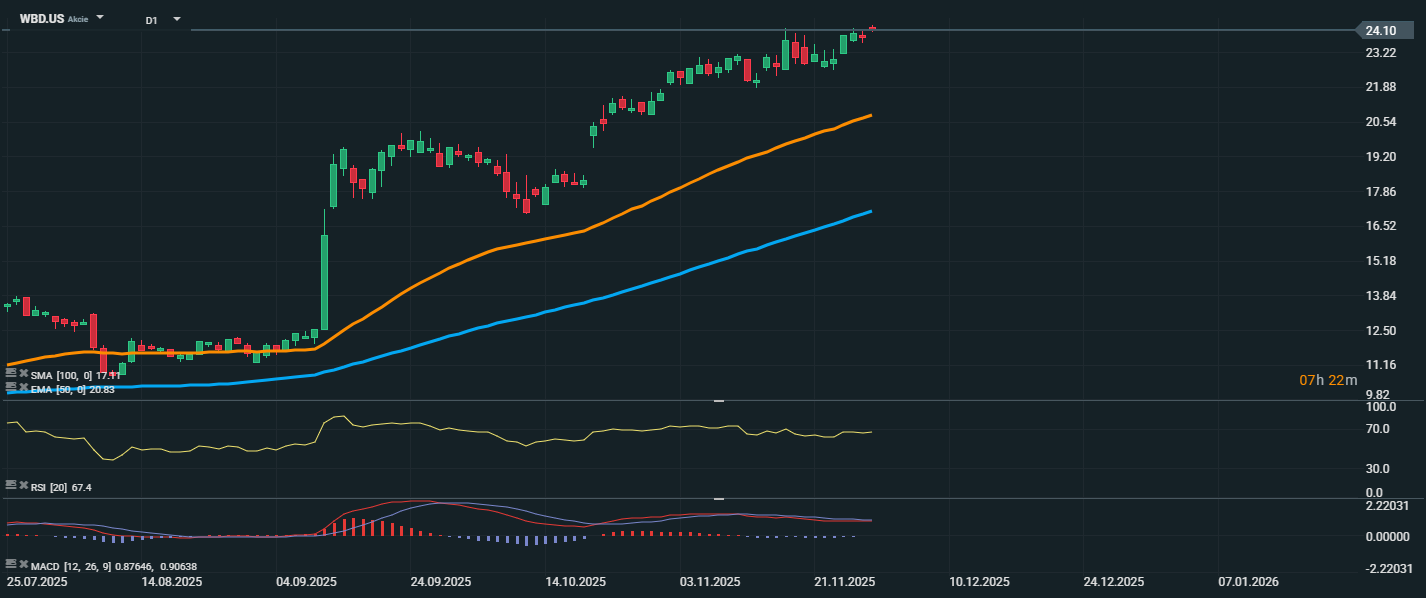Screen dimensions: 1426x598
Task: Click the candle countdown timer 07h 22m
Action: (1328, 380)
